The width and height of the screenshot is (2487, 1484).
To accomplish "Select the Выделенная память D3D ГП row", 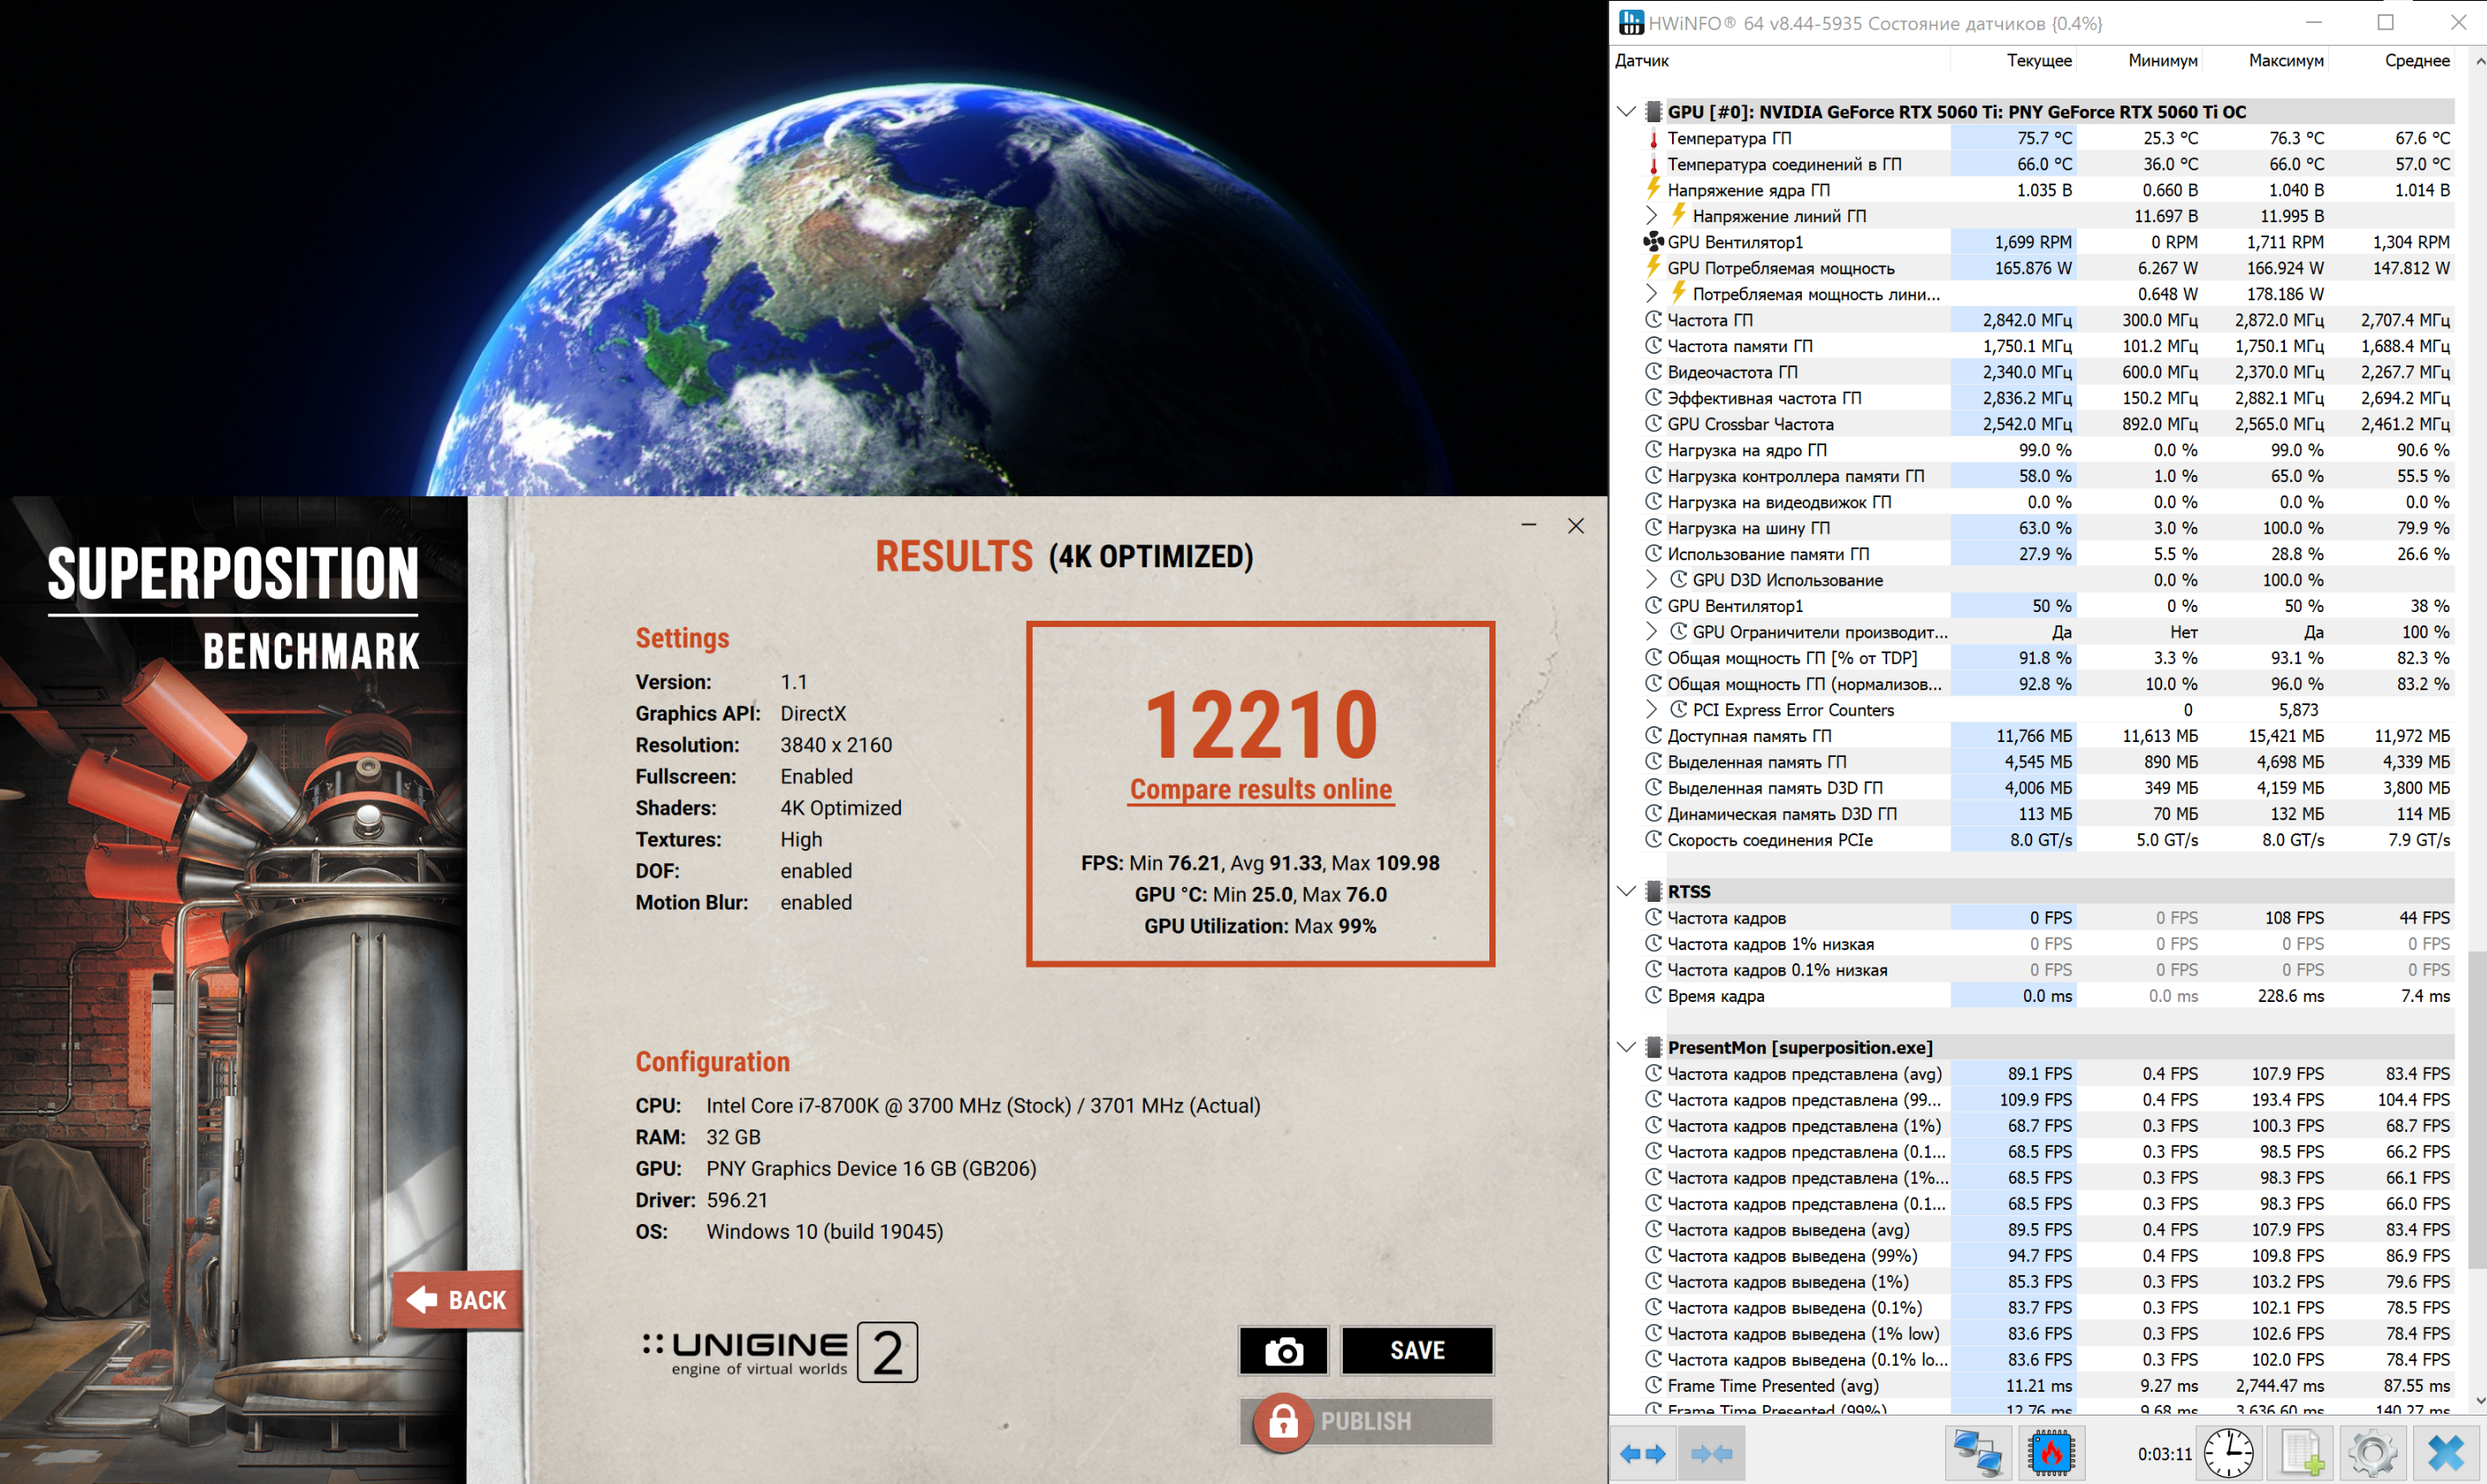I will pos(2049,788).
